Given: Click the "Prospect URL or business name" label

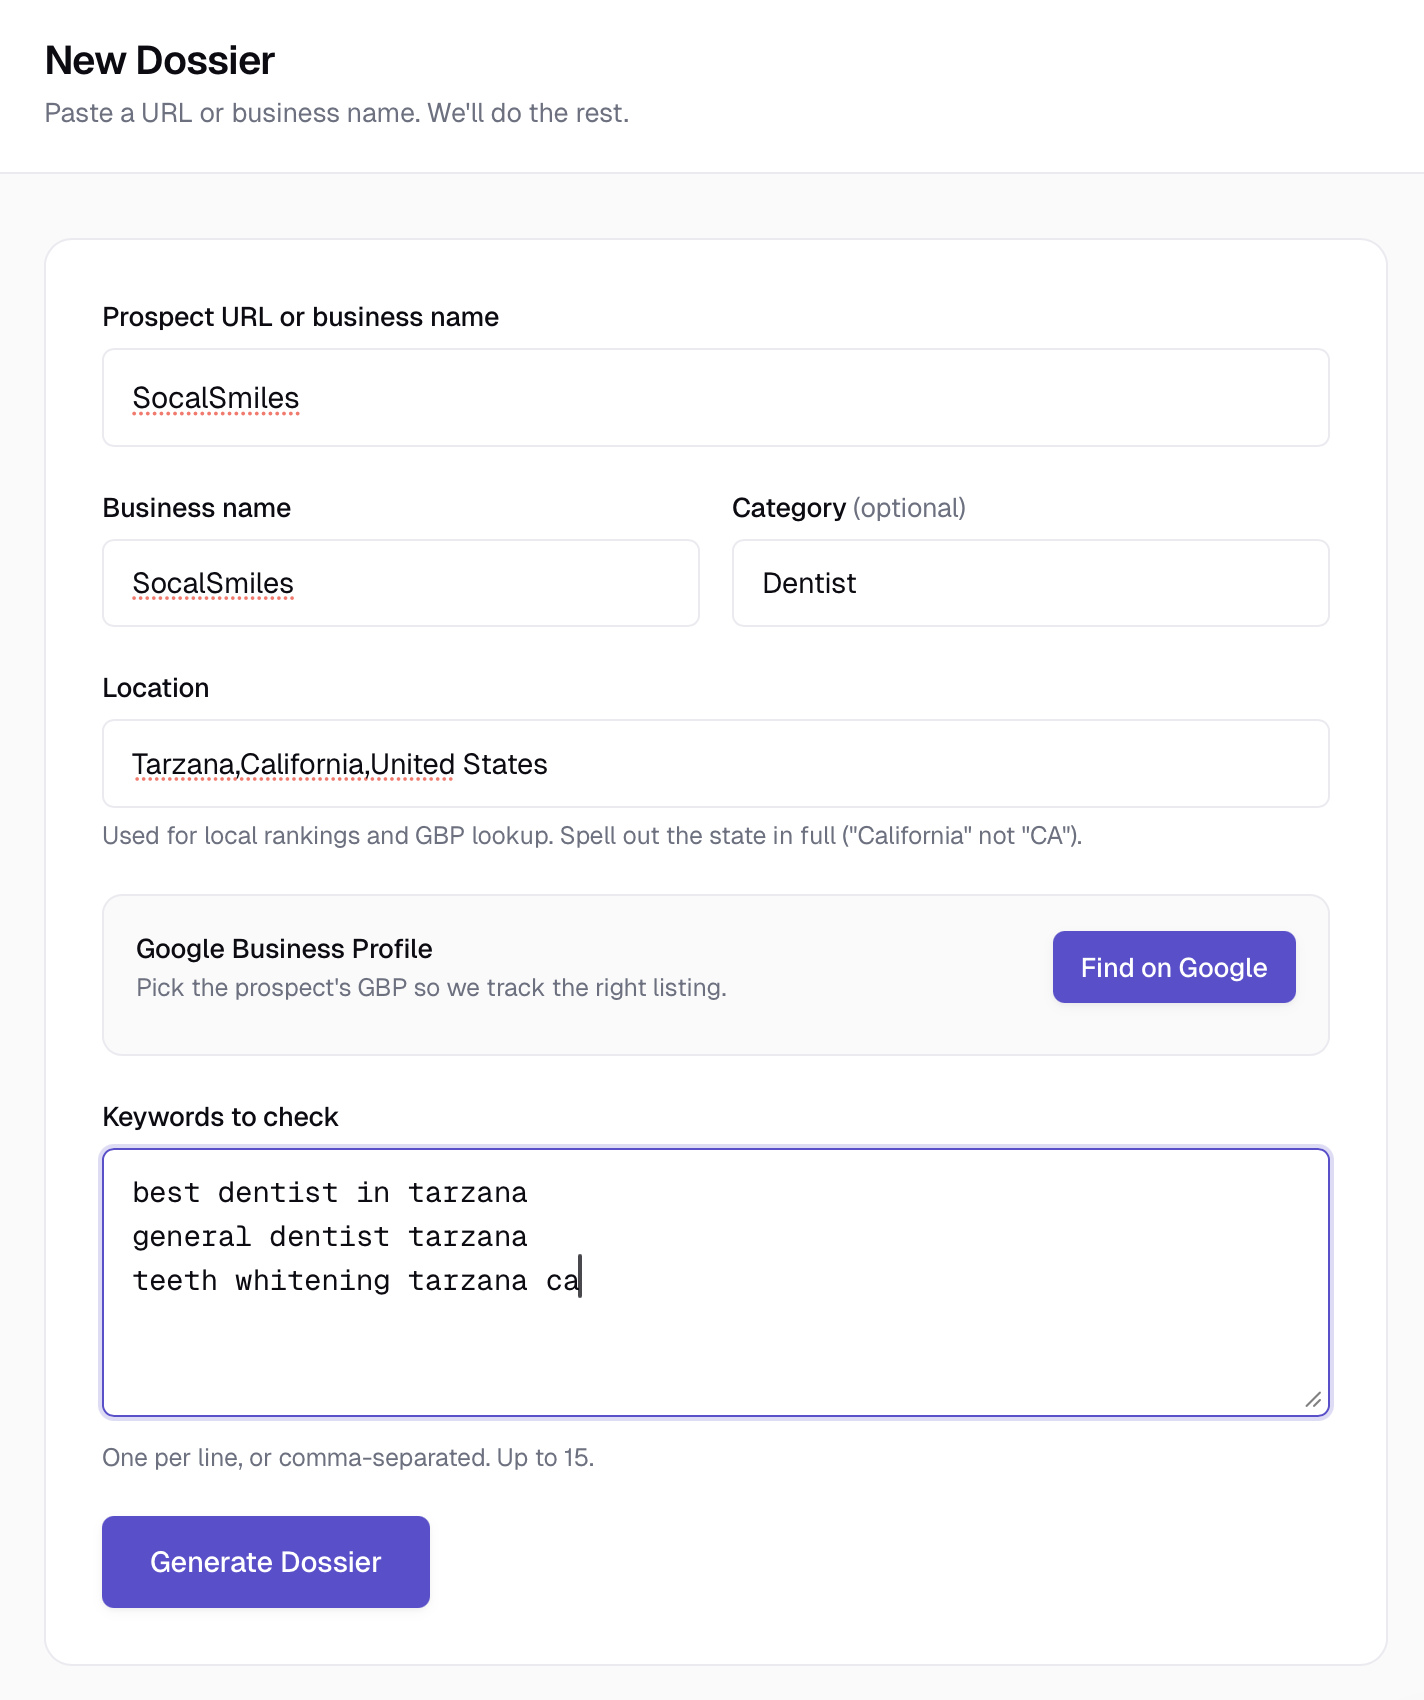Looking at the screenshot, I should pyautogui.click(x=301, y=317).
